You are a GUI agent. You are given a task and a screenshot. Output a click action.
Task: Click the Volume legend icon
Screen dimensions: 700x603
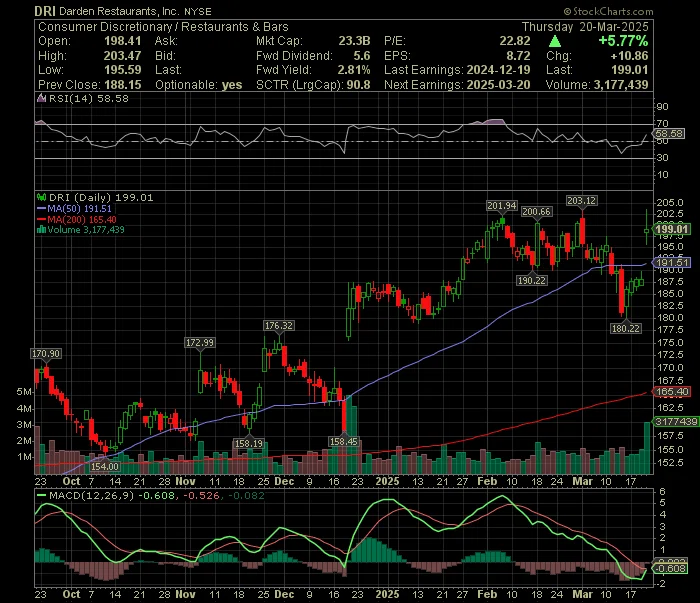[x=42, y=229]
